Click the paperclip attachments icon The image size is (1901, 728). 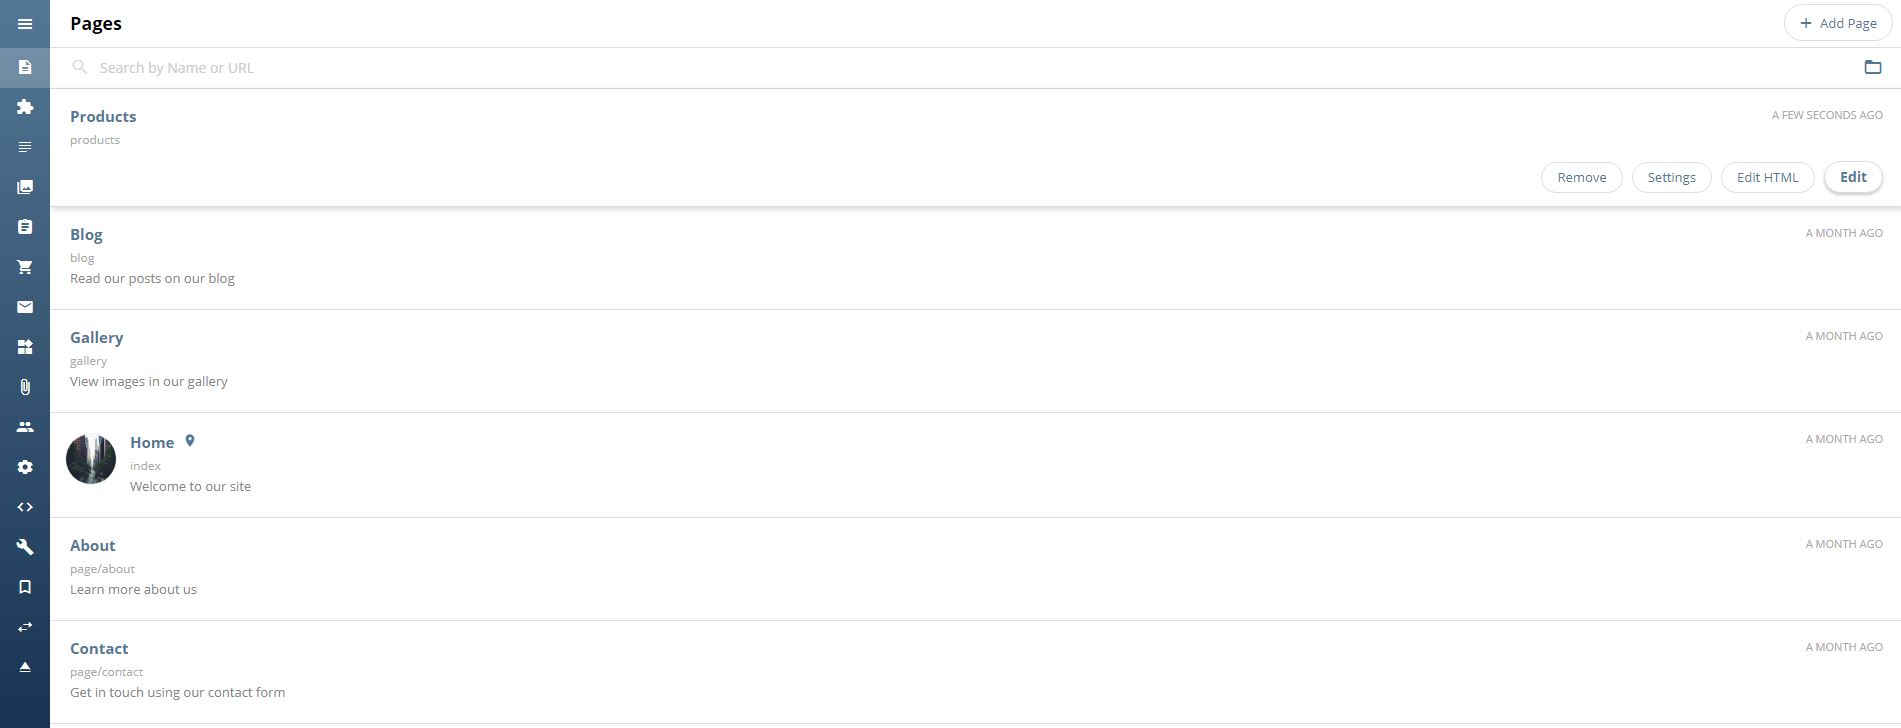pyautogui.click(x=25, y=387)
